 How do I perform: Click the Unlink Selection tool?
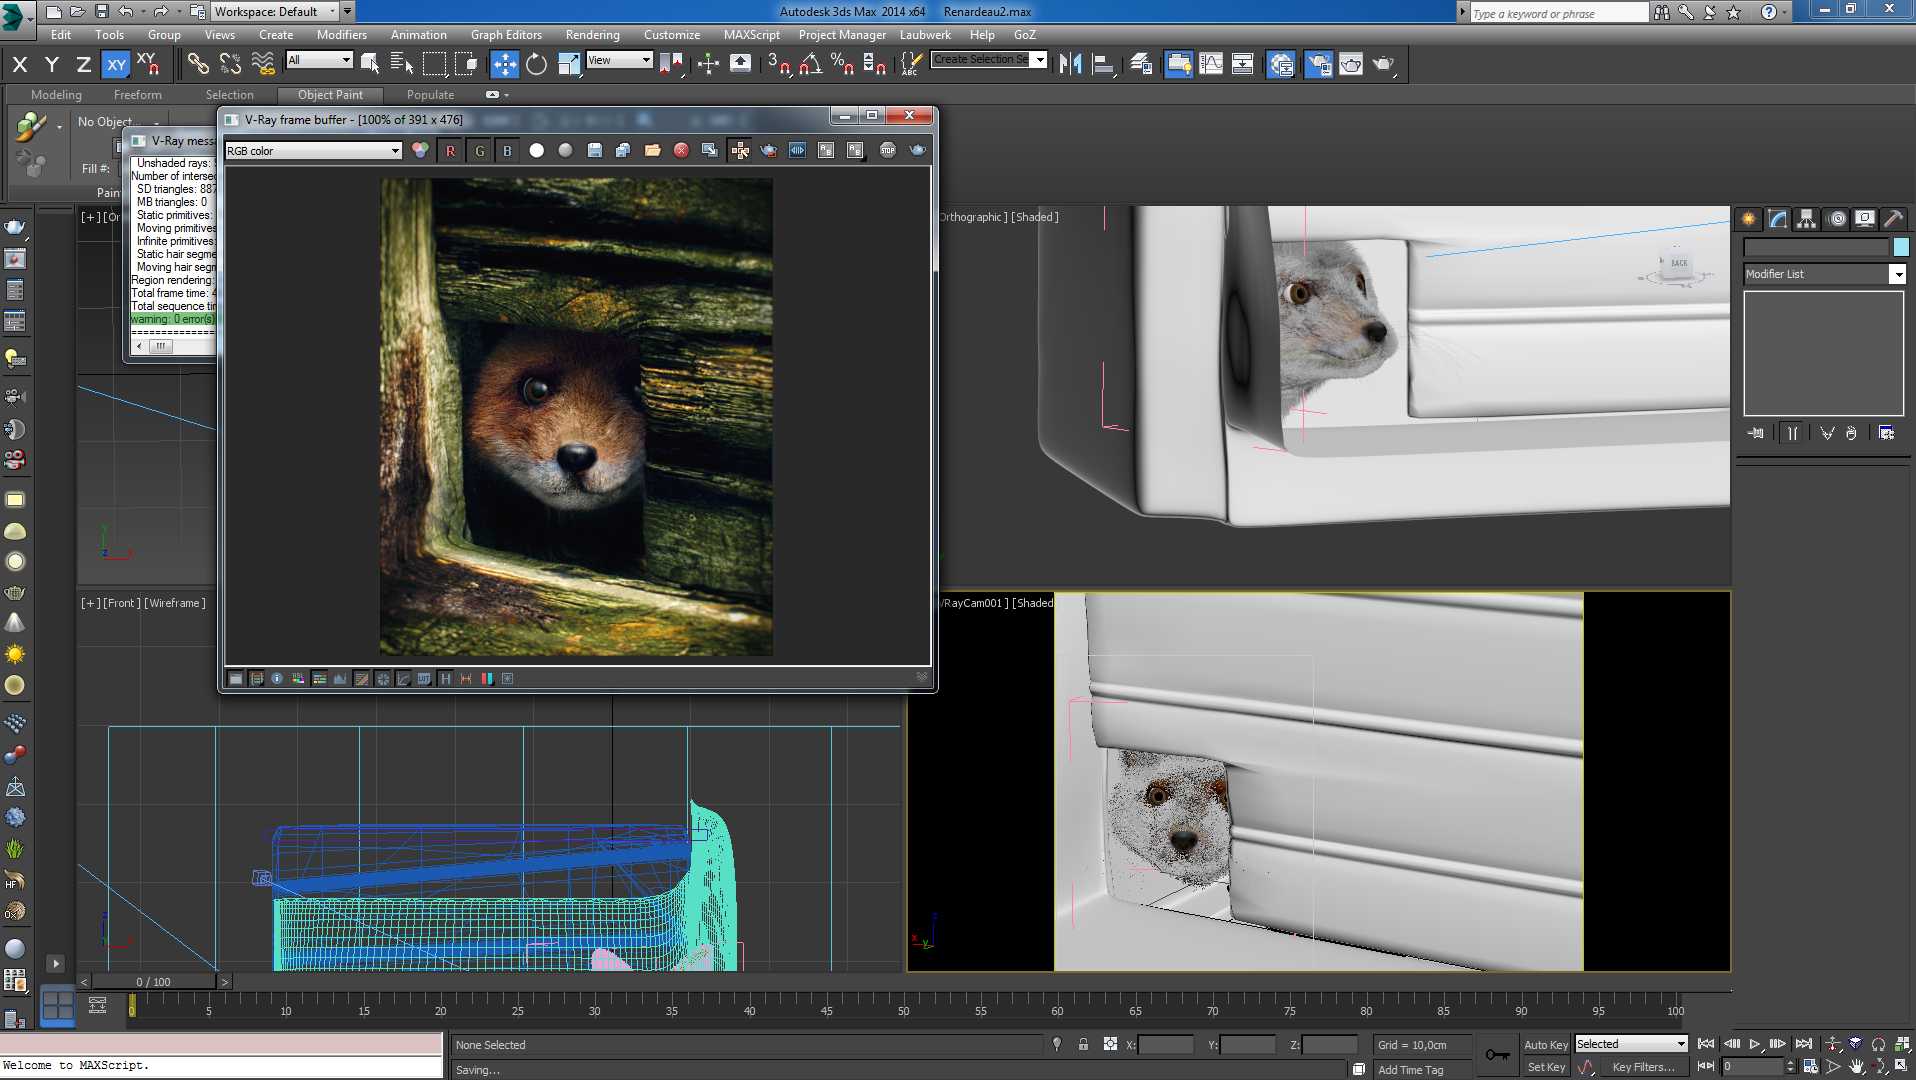click(x=230, y=64)
